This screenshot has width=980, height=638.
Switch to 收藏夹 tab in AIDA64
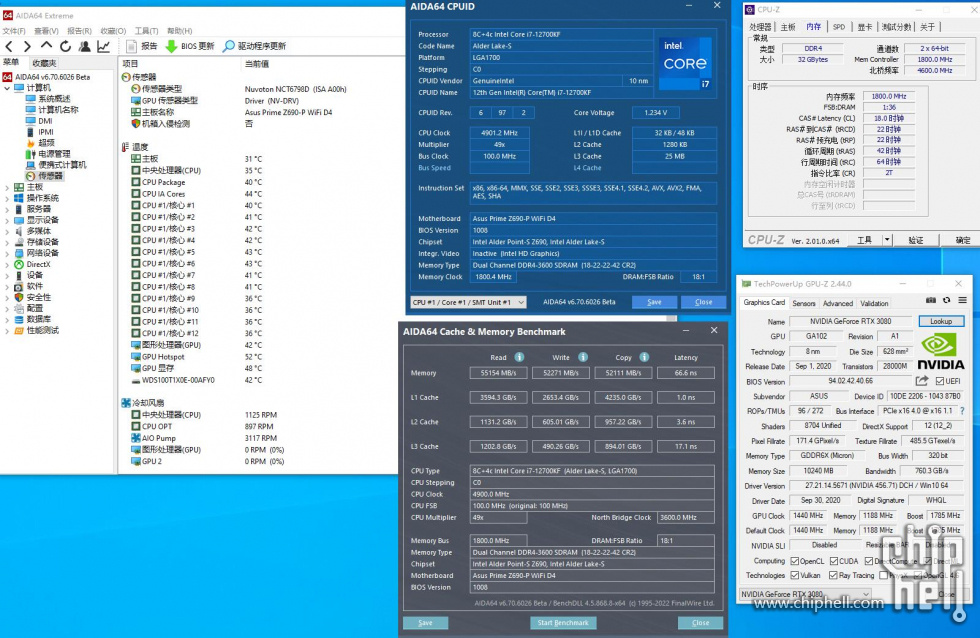tap(44, 62)
